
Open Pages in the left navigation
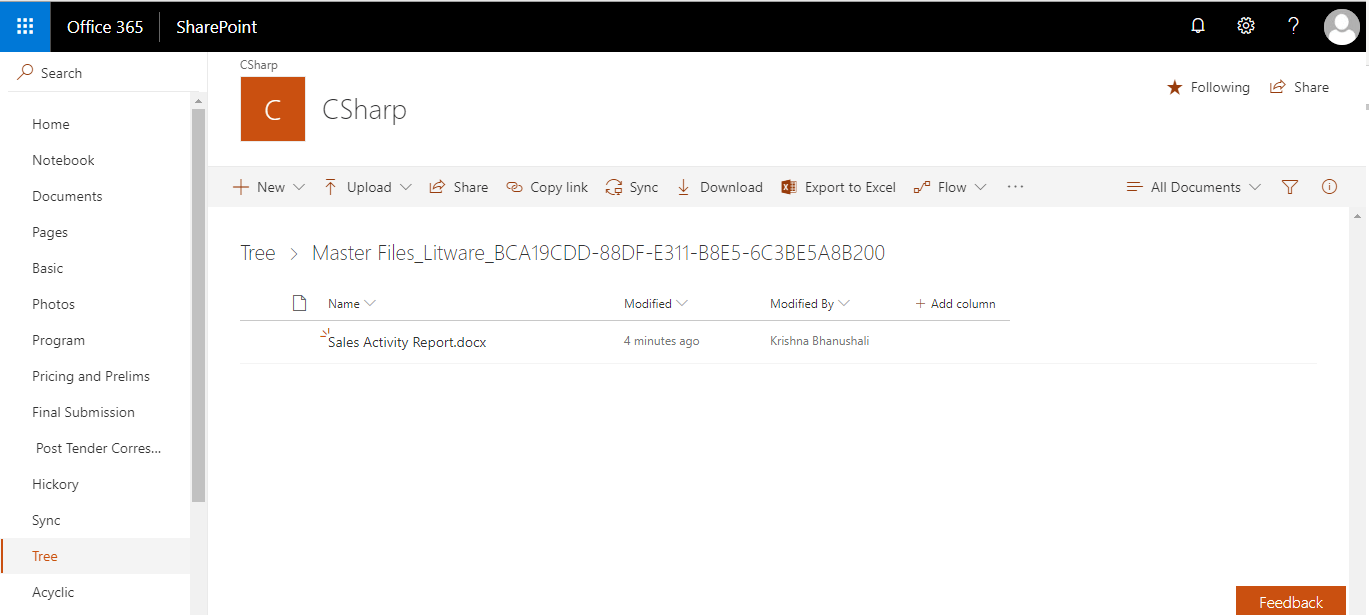click(x=50, y=232)
